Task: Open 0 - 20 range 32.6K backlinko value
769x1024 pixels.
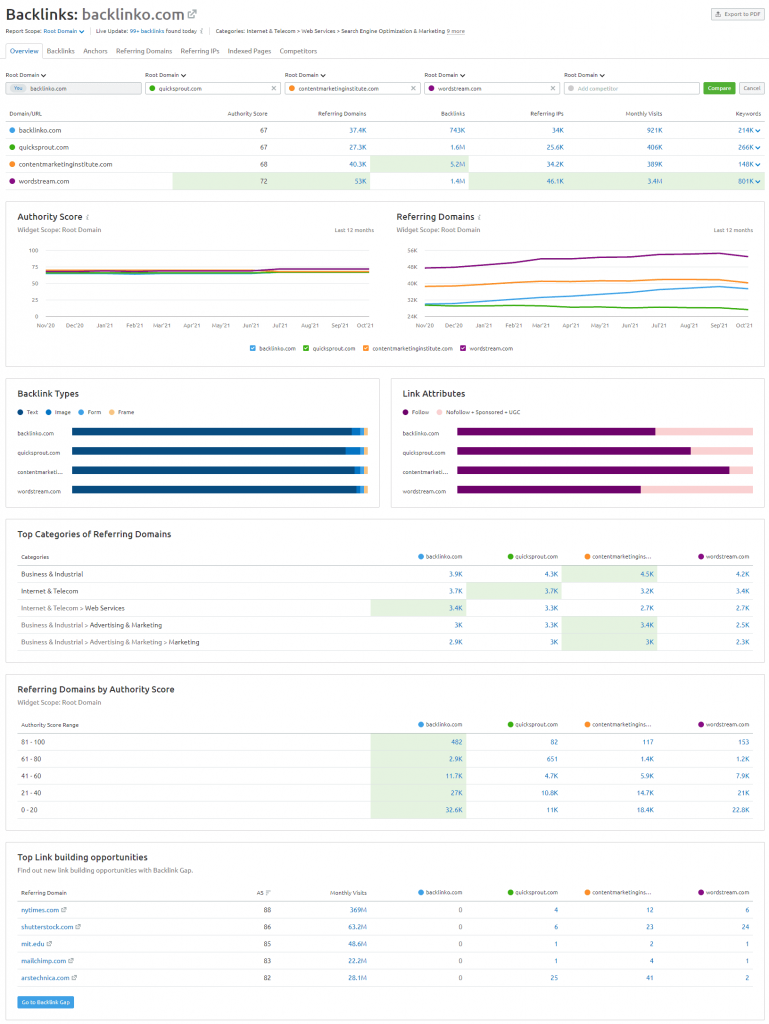Action: pos(454,810)
